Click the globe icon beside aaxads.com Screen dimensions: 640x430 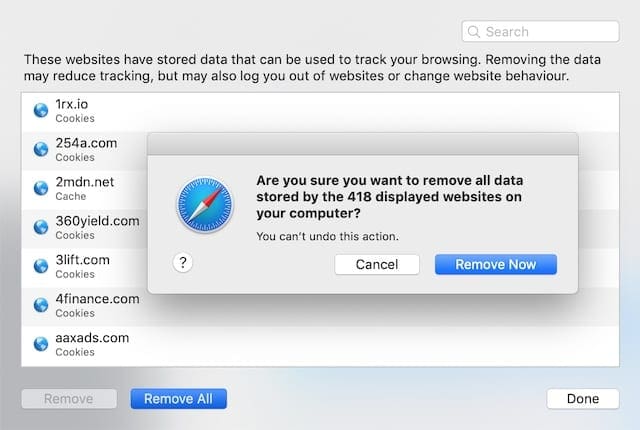[x=41, y=344]
